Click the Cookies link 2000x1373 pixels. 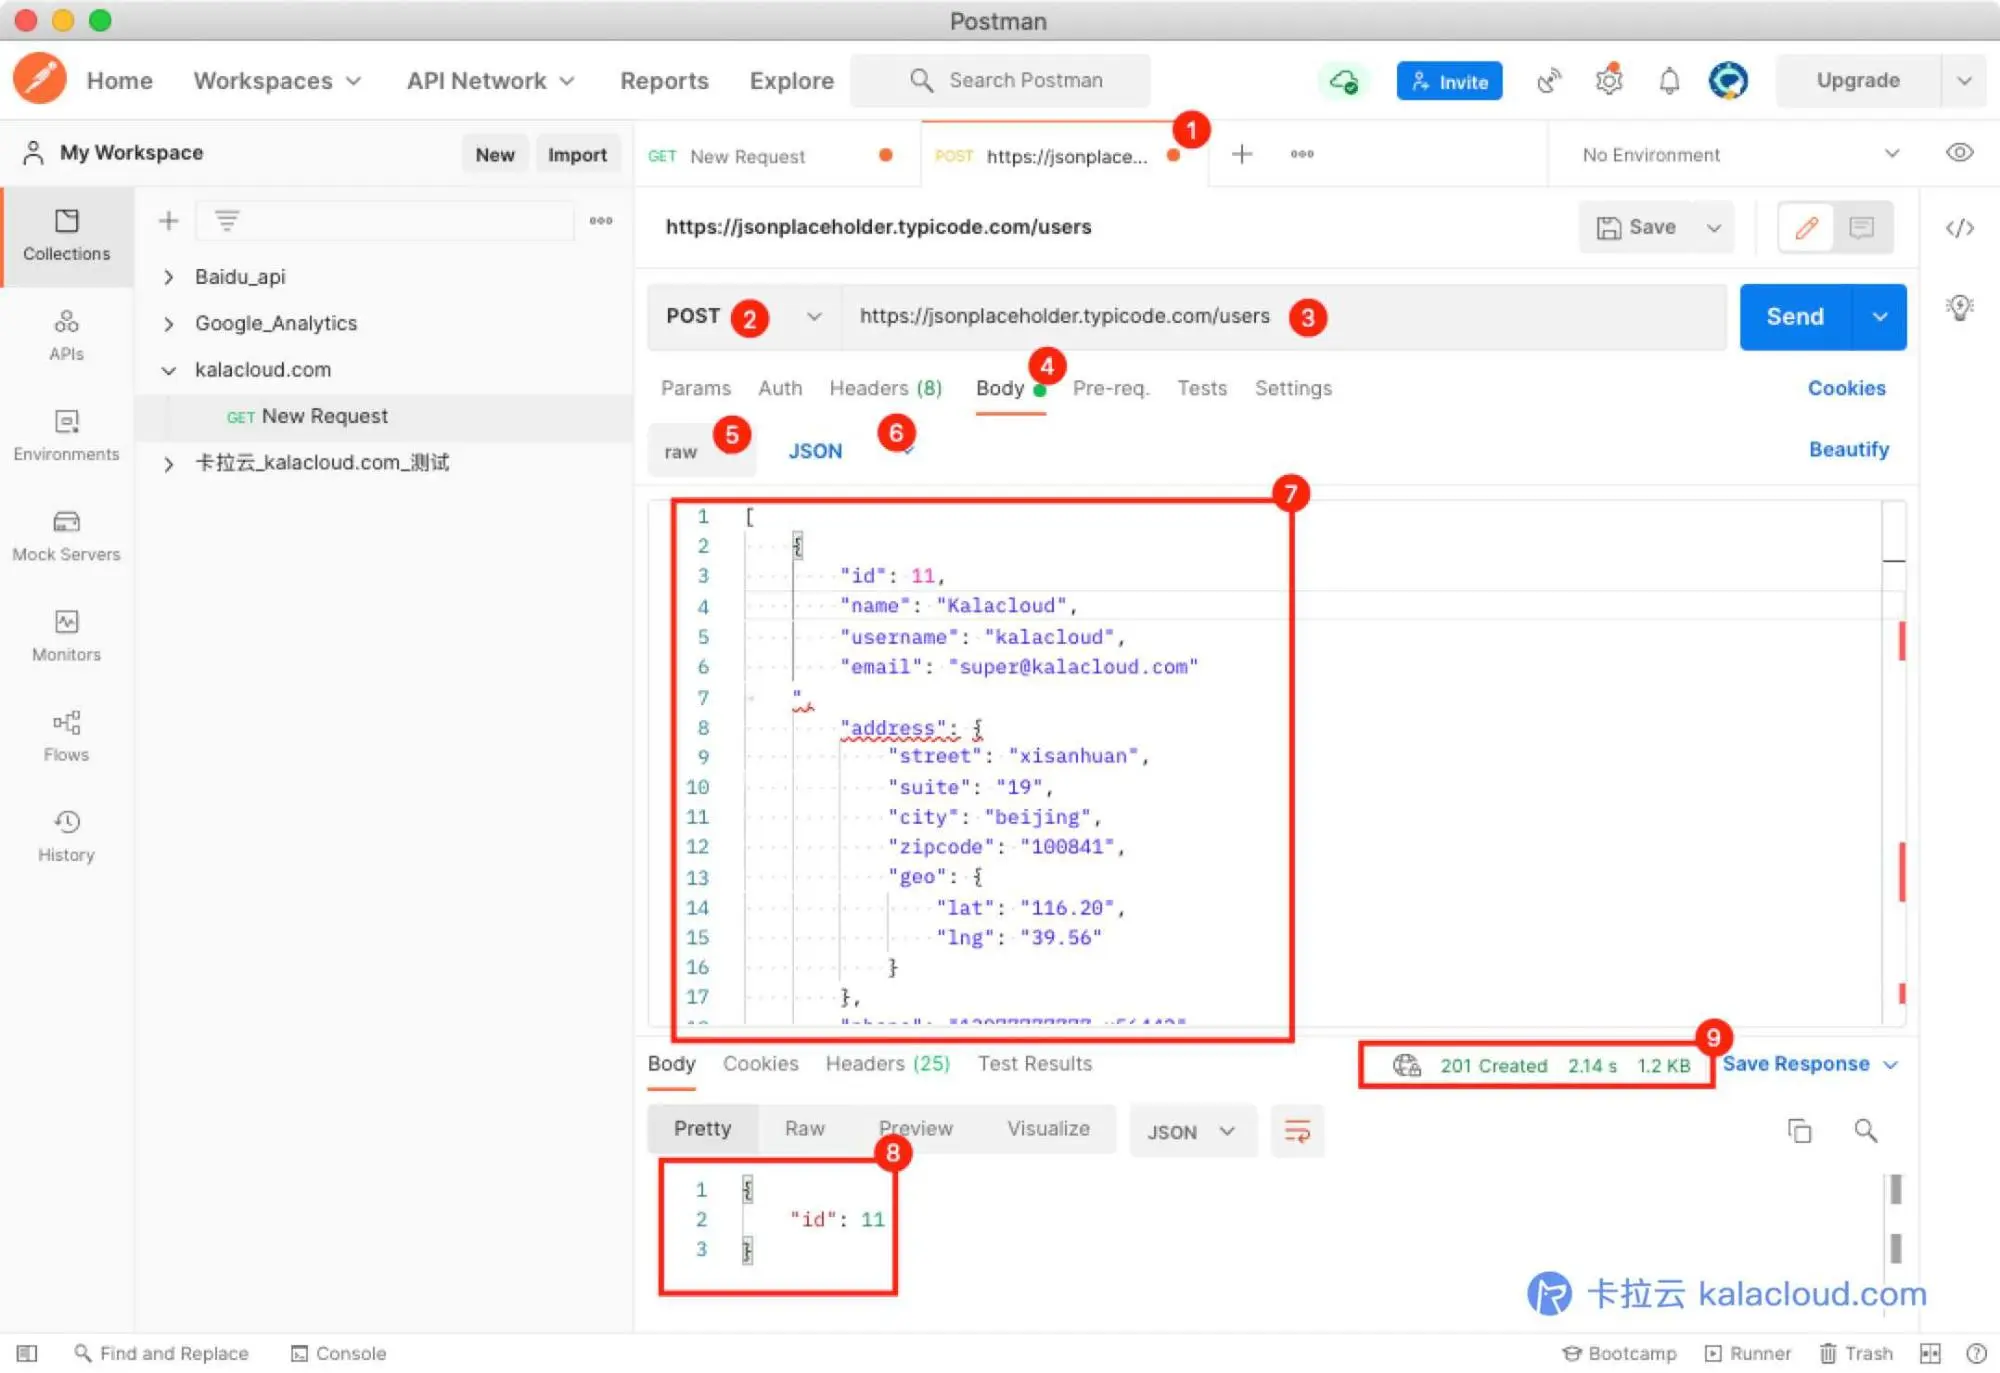coord(1846,388)
